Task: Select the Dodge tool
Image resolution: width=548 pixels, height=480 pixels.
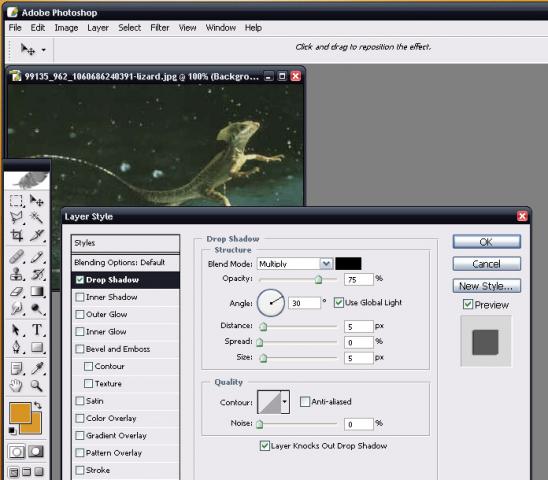Action: [36, 308]
